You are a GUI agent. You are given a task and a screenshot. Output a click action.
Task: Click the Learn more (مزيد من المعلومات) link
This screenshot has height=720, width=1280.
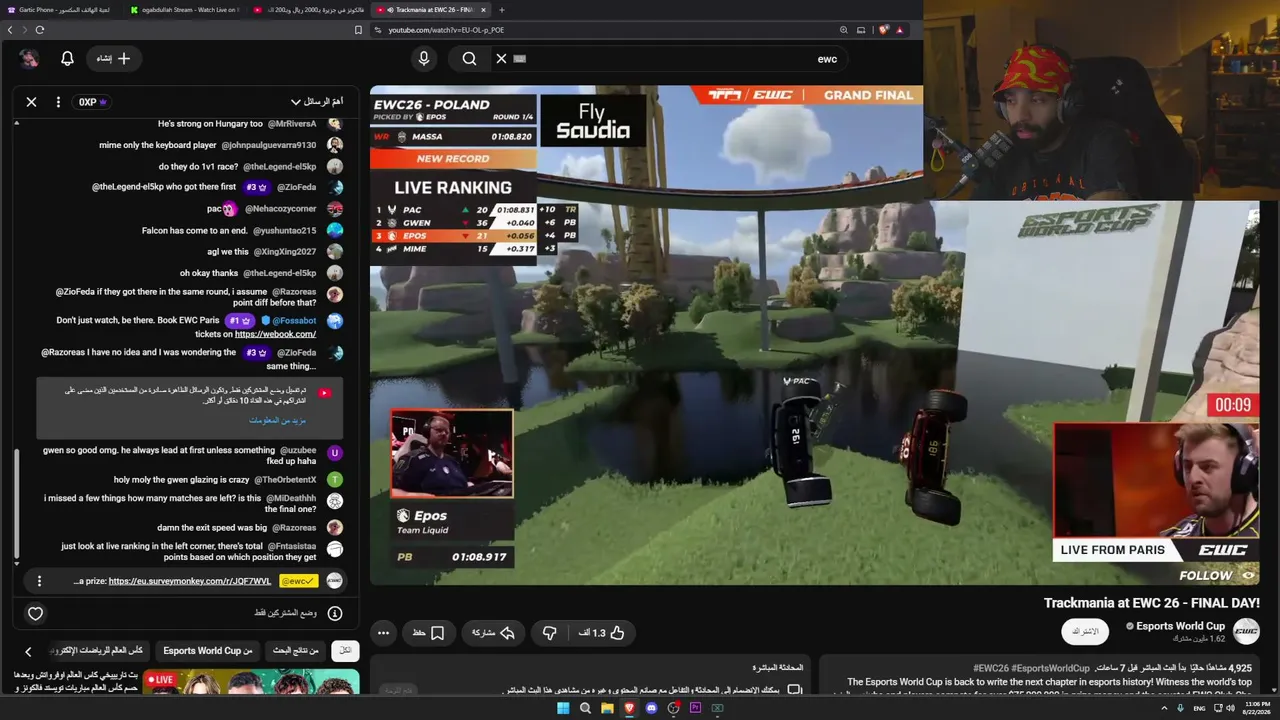click(x=278, y=421)
